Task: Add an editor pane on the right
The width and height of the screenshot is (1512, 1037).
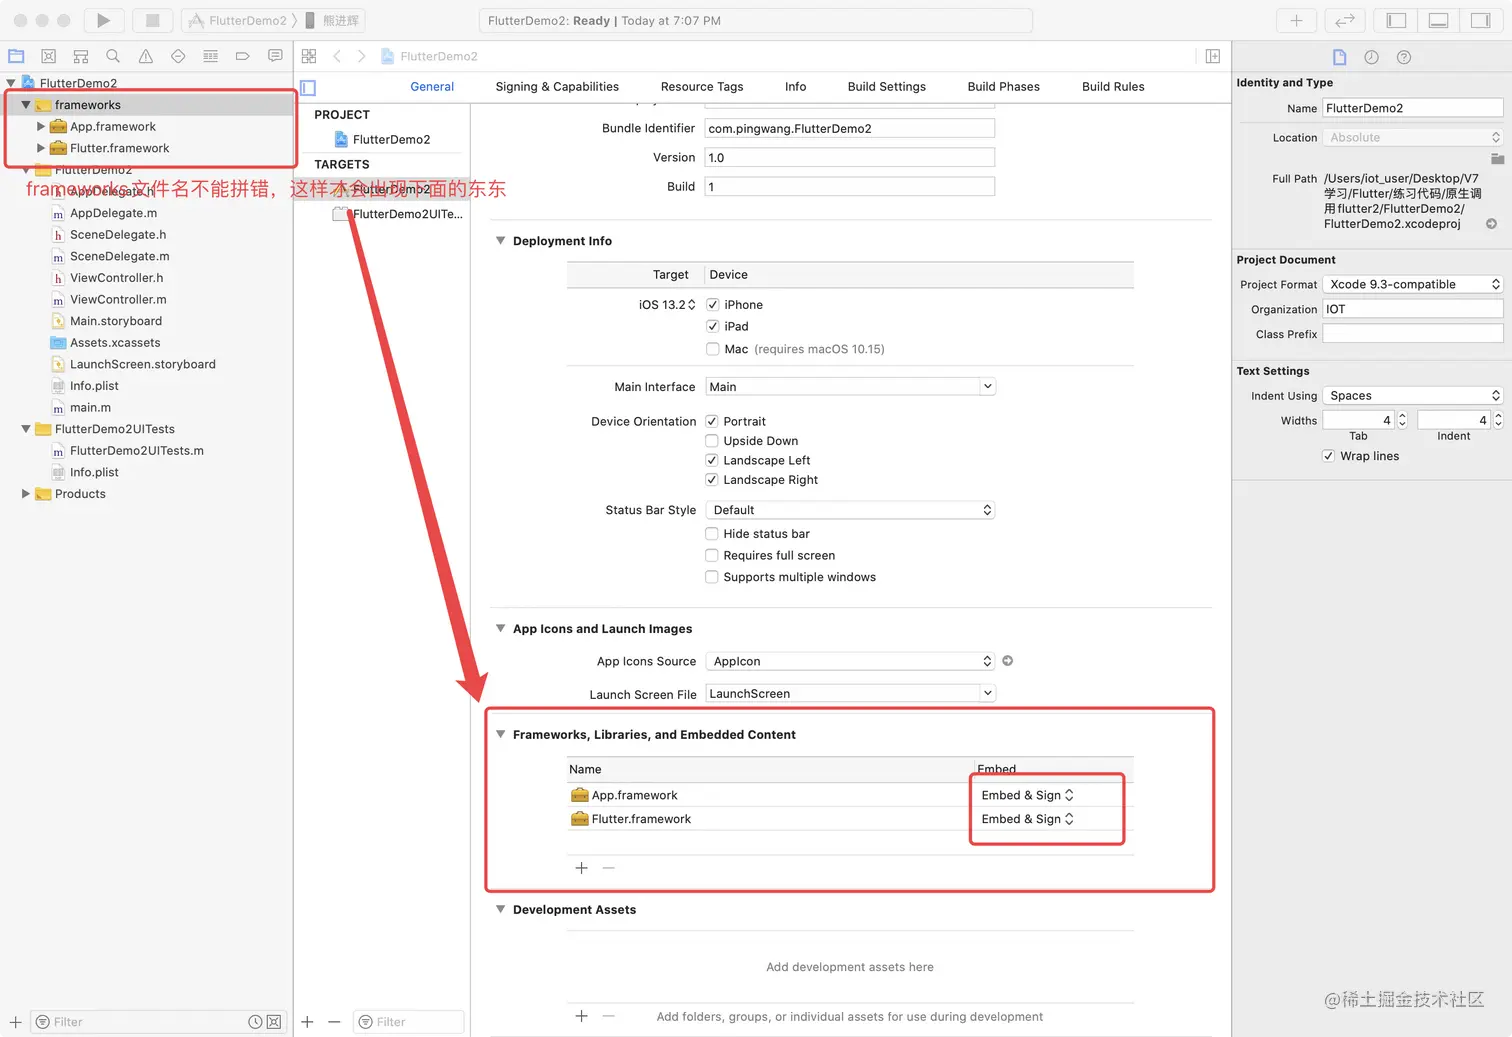Action: 1213,56
